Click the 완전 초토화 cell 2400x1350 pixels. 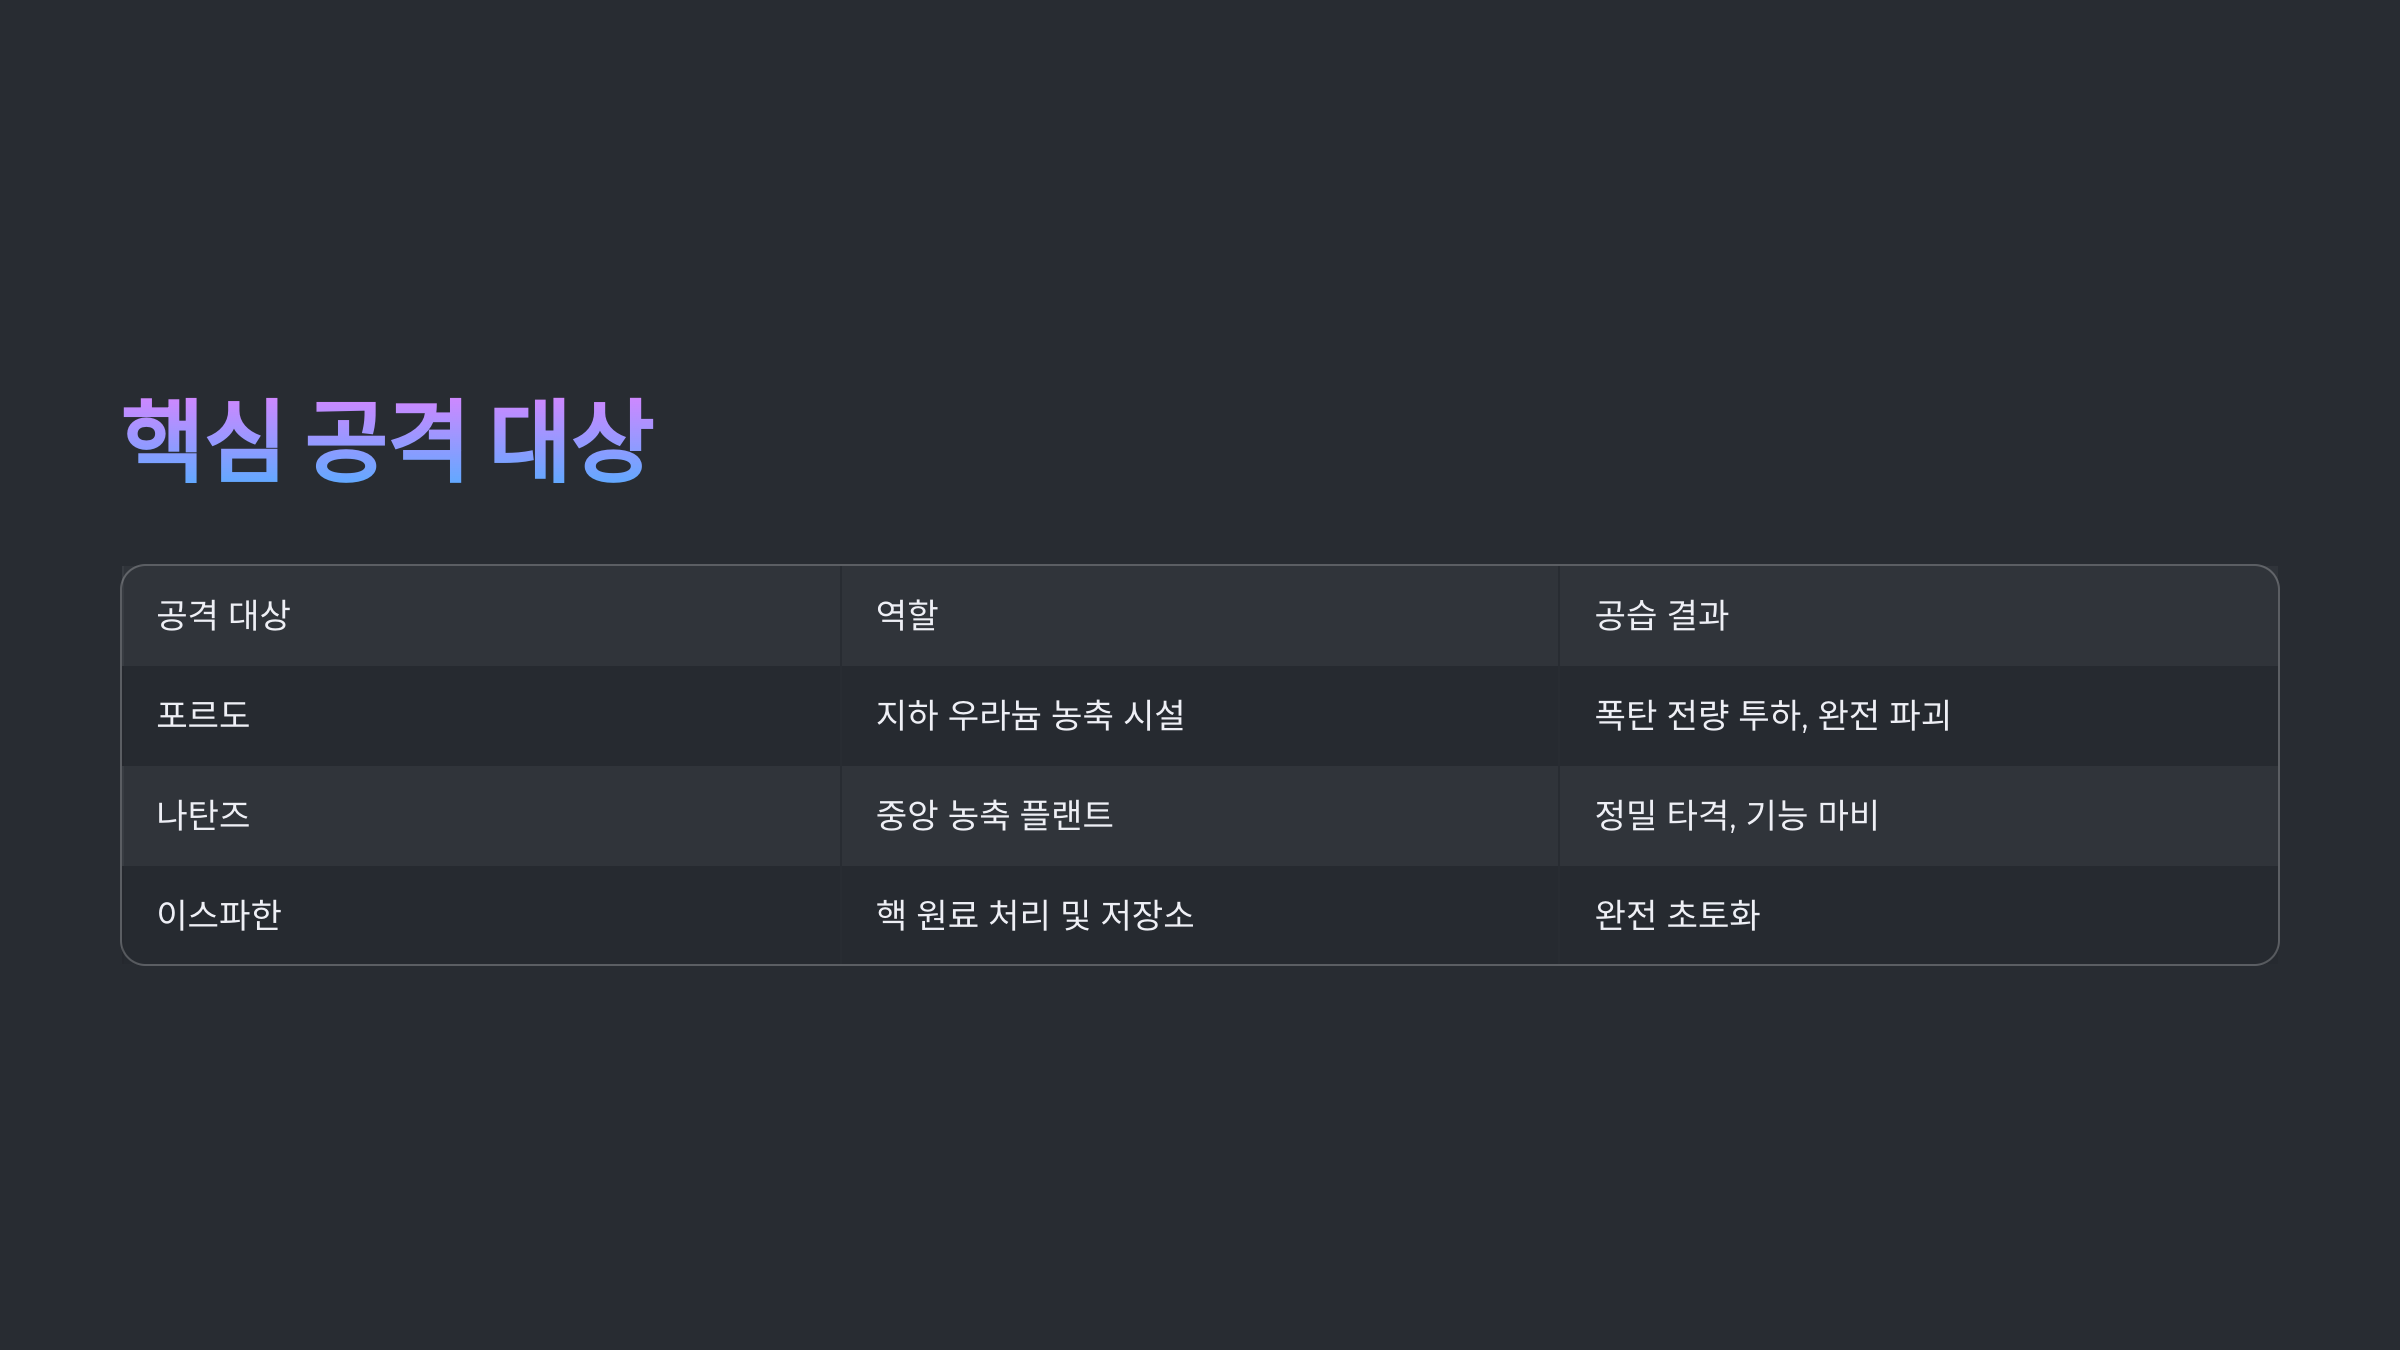tap(1919, 915)
